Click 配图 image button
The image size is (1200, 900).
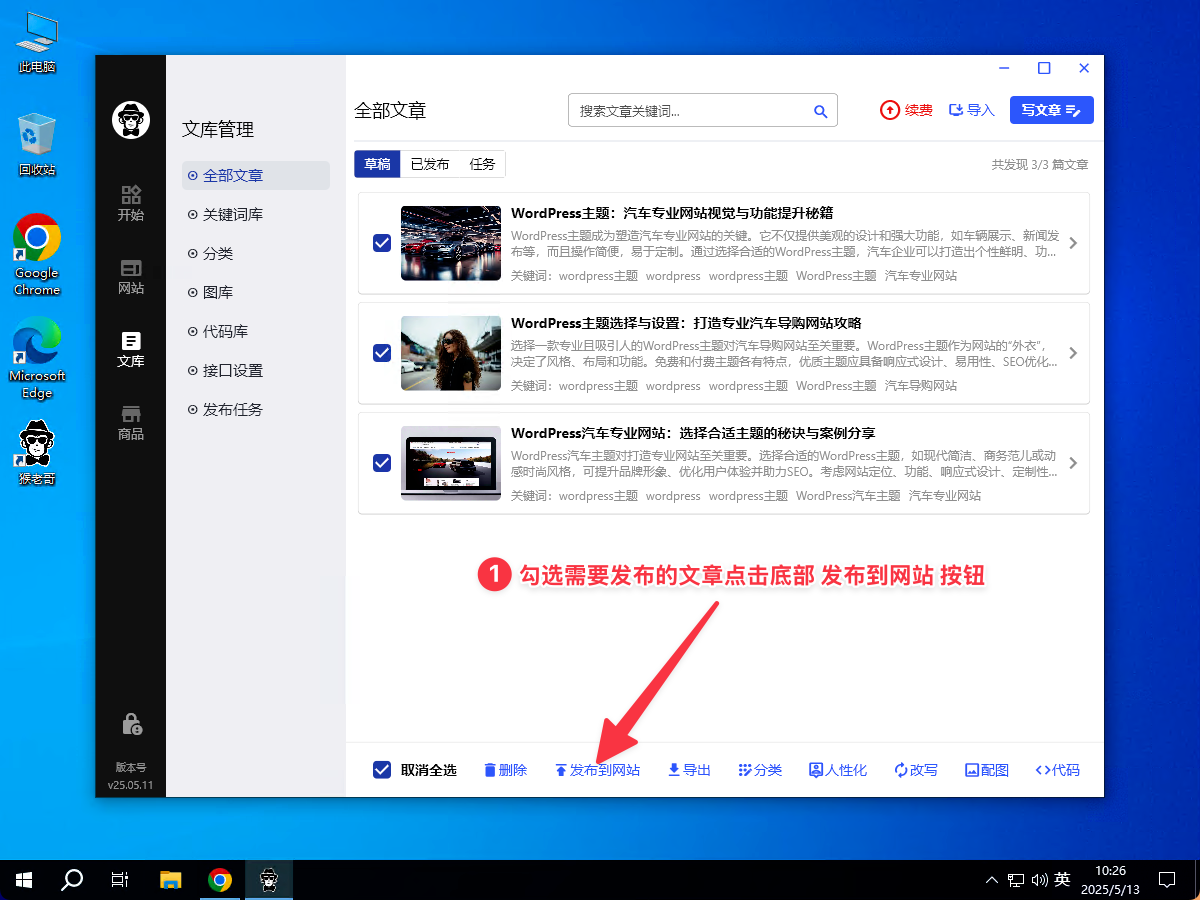(x=987, y=770)
